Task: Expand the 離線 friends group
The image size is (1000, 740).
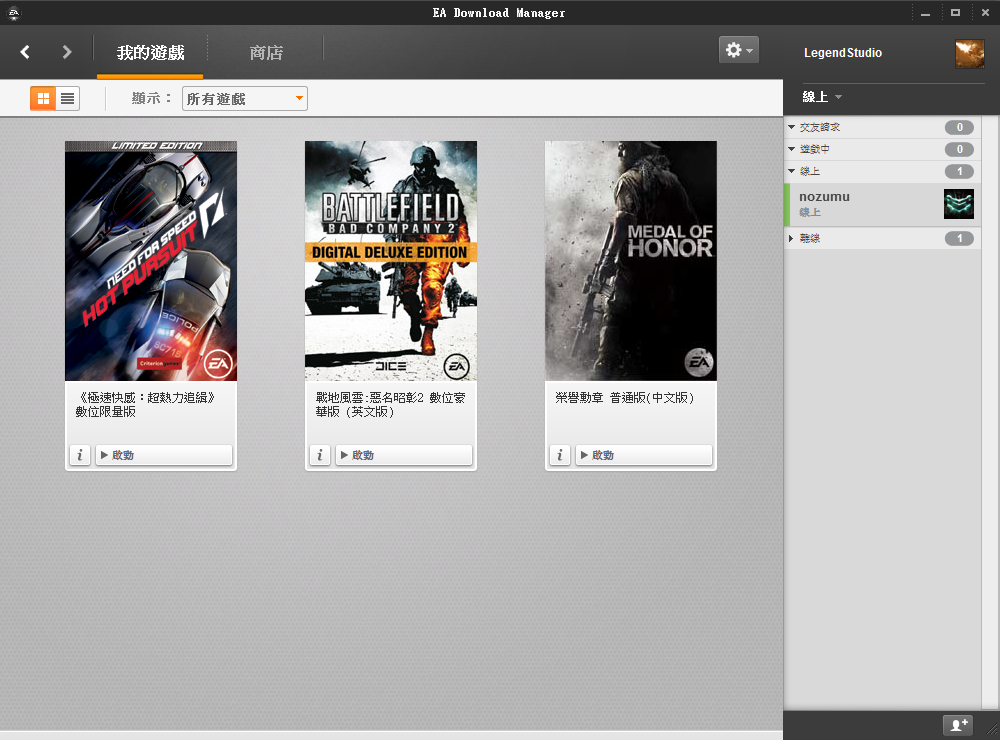Action: 791,238
